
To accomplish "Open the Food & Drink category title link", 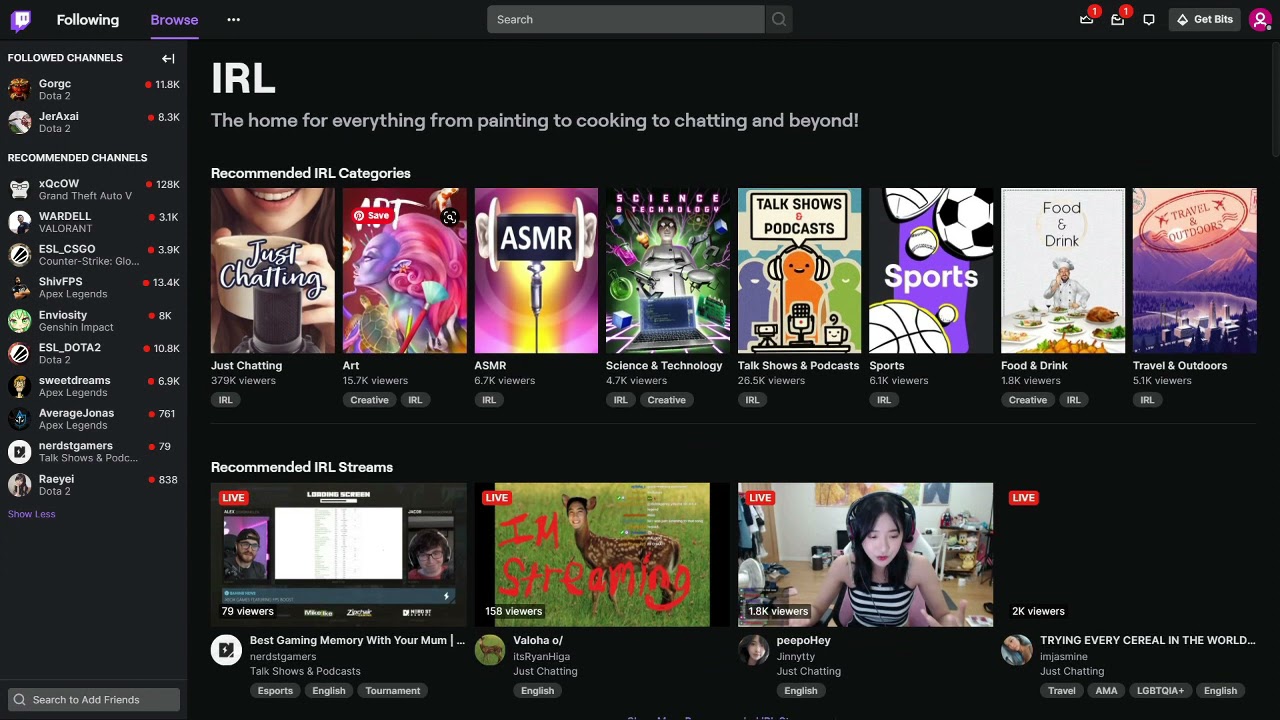I will click(x=1034, y=365).
